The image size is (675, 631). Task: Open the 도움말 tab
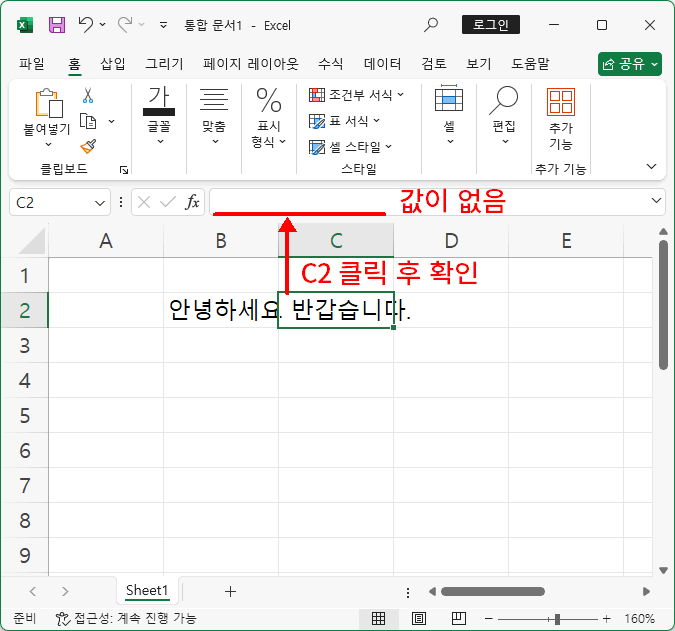[x=530, y=64]
